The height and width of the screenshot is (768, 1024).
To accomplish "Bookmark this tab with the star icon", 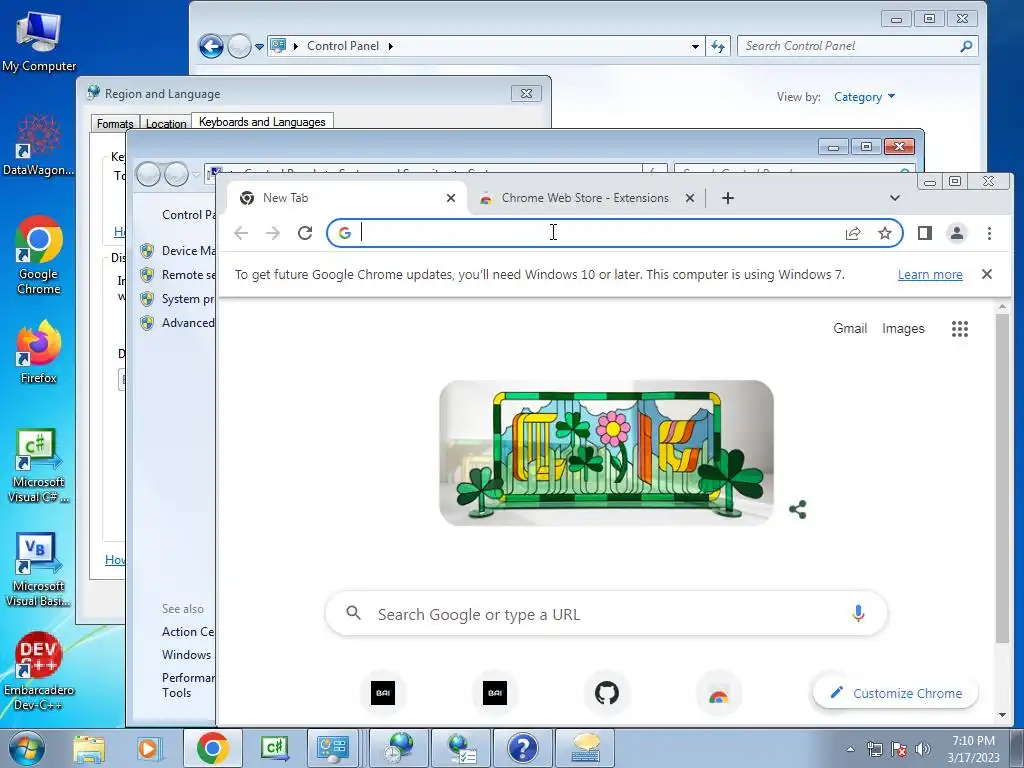I will (885, 233).
